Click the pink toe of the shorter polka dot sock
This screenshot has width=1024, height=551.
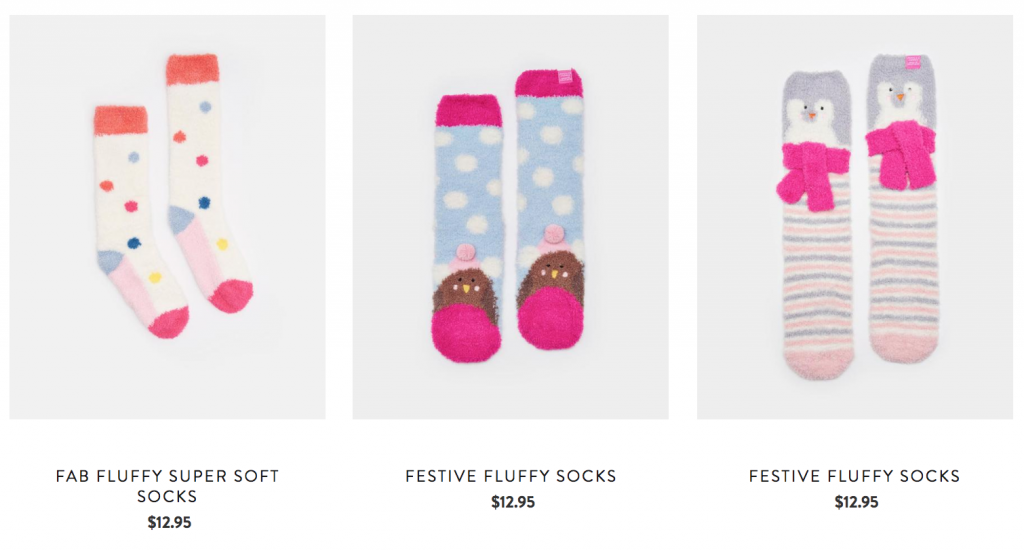click(x=168, y=323)
